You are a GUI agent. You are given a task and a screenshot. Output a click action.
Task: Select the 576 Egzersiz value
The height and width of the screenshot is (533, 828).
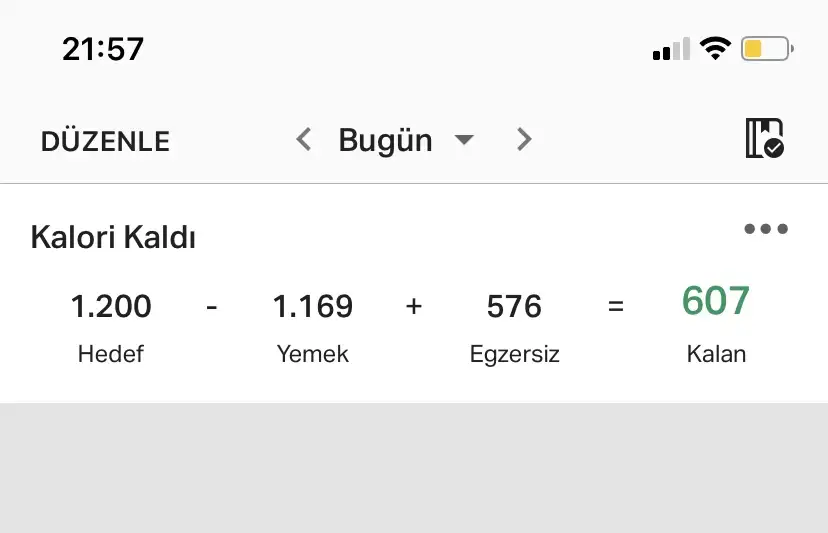(x=514, y=306)
